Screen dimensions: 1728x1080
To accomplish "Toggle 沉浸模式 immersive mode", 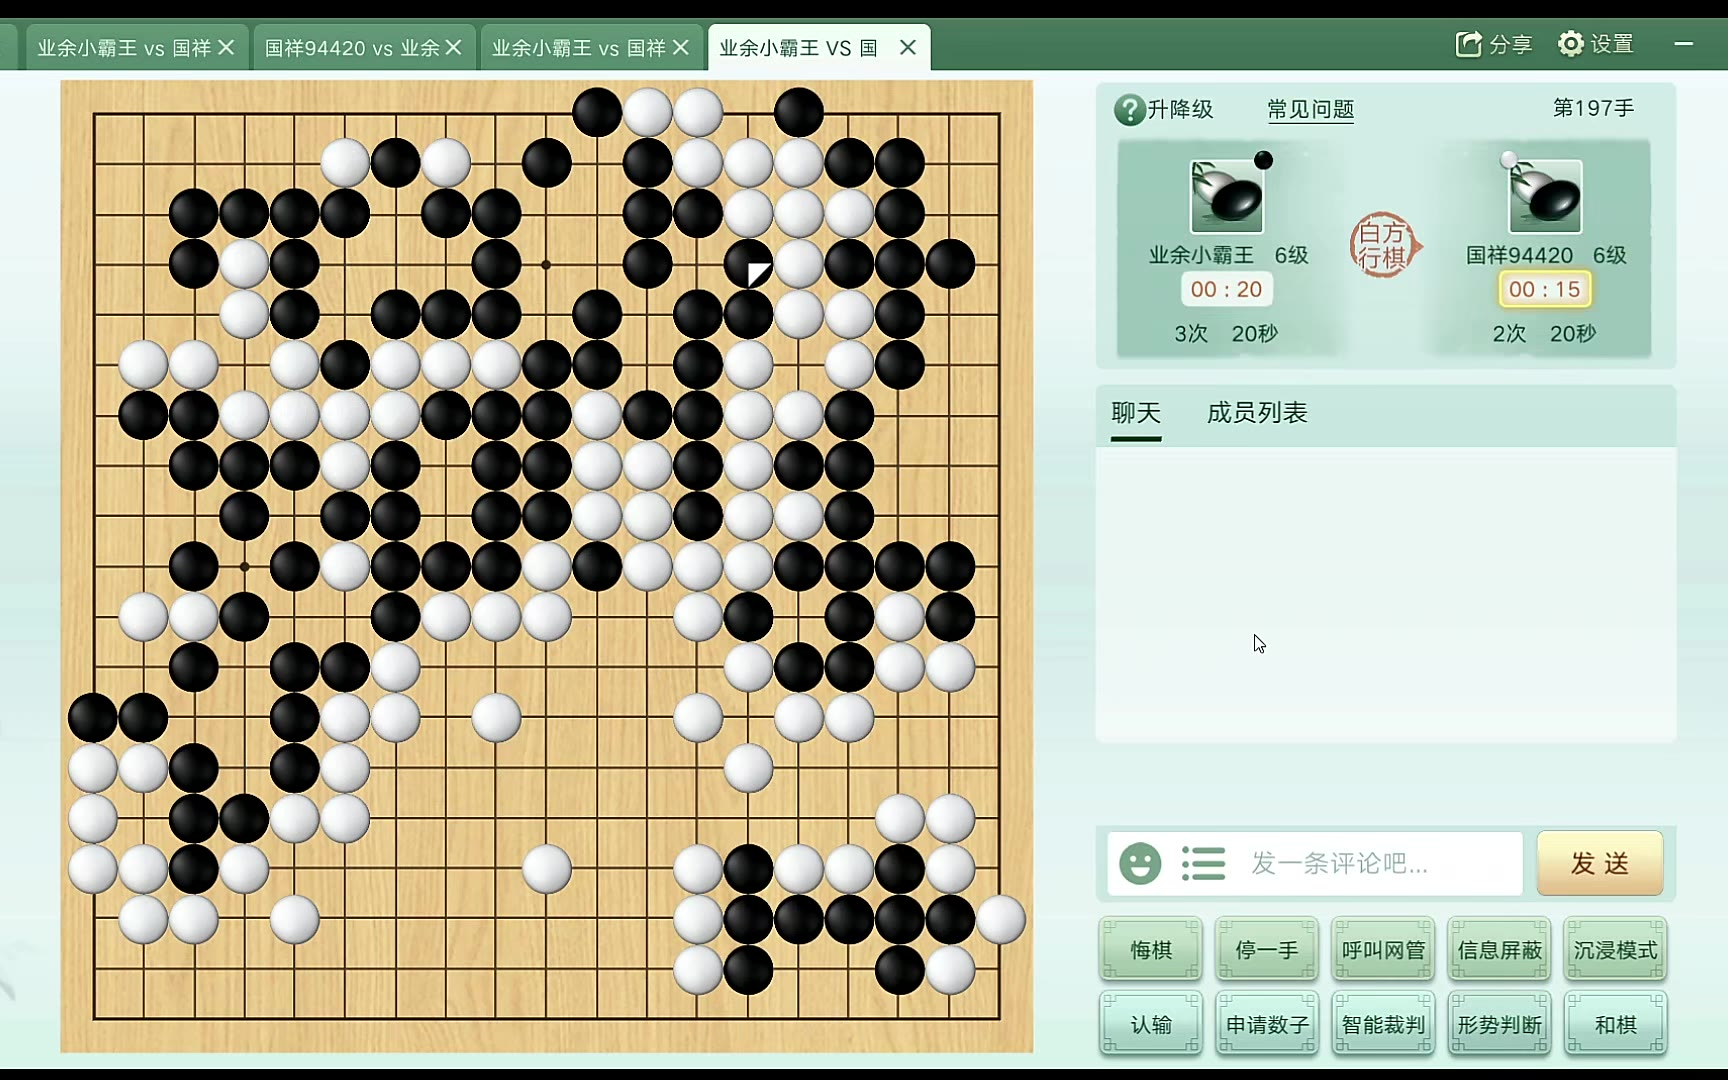I will pos(1615,949).
